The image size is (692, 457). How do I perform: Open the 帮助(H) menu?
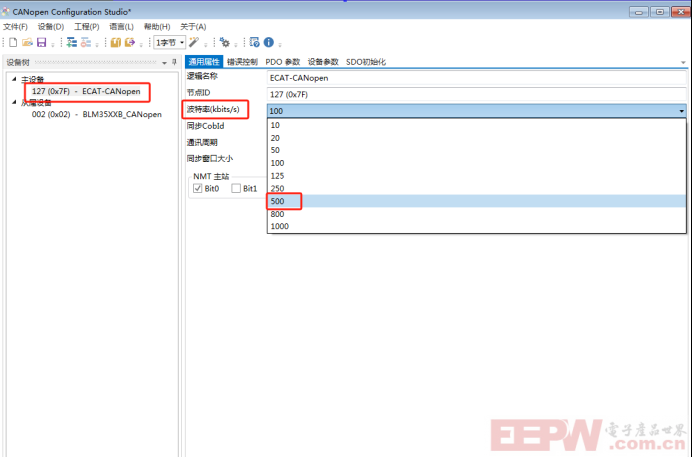tap(157, 27)
